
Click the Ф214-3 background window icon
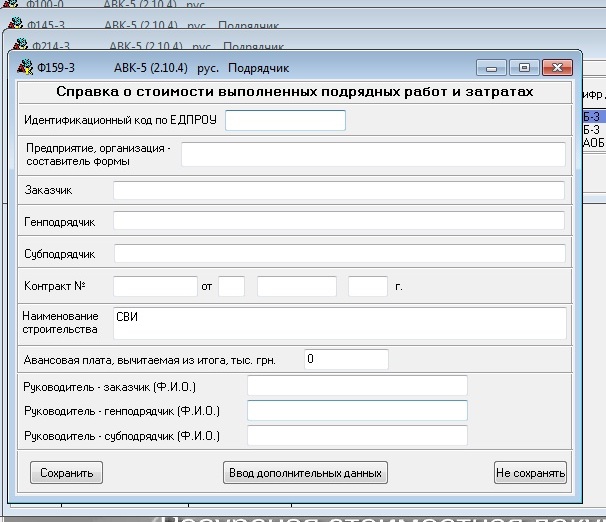tap(19, 46)
